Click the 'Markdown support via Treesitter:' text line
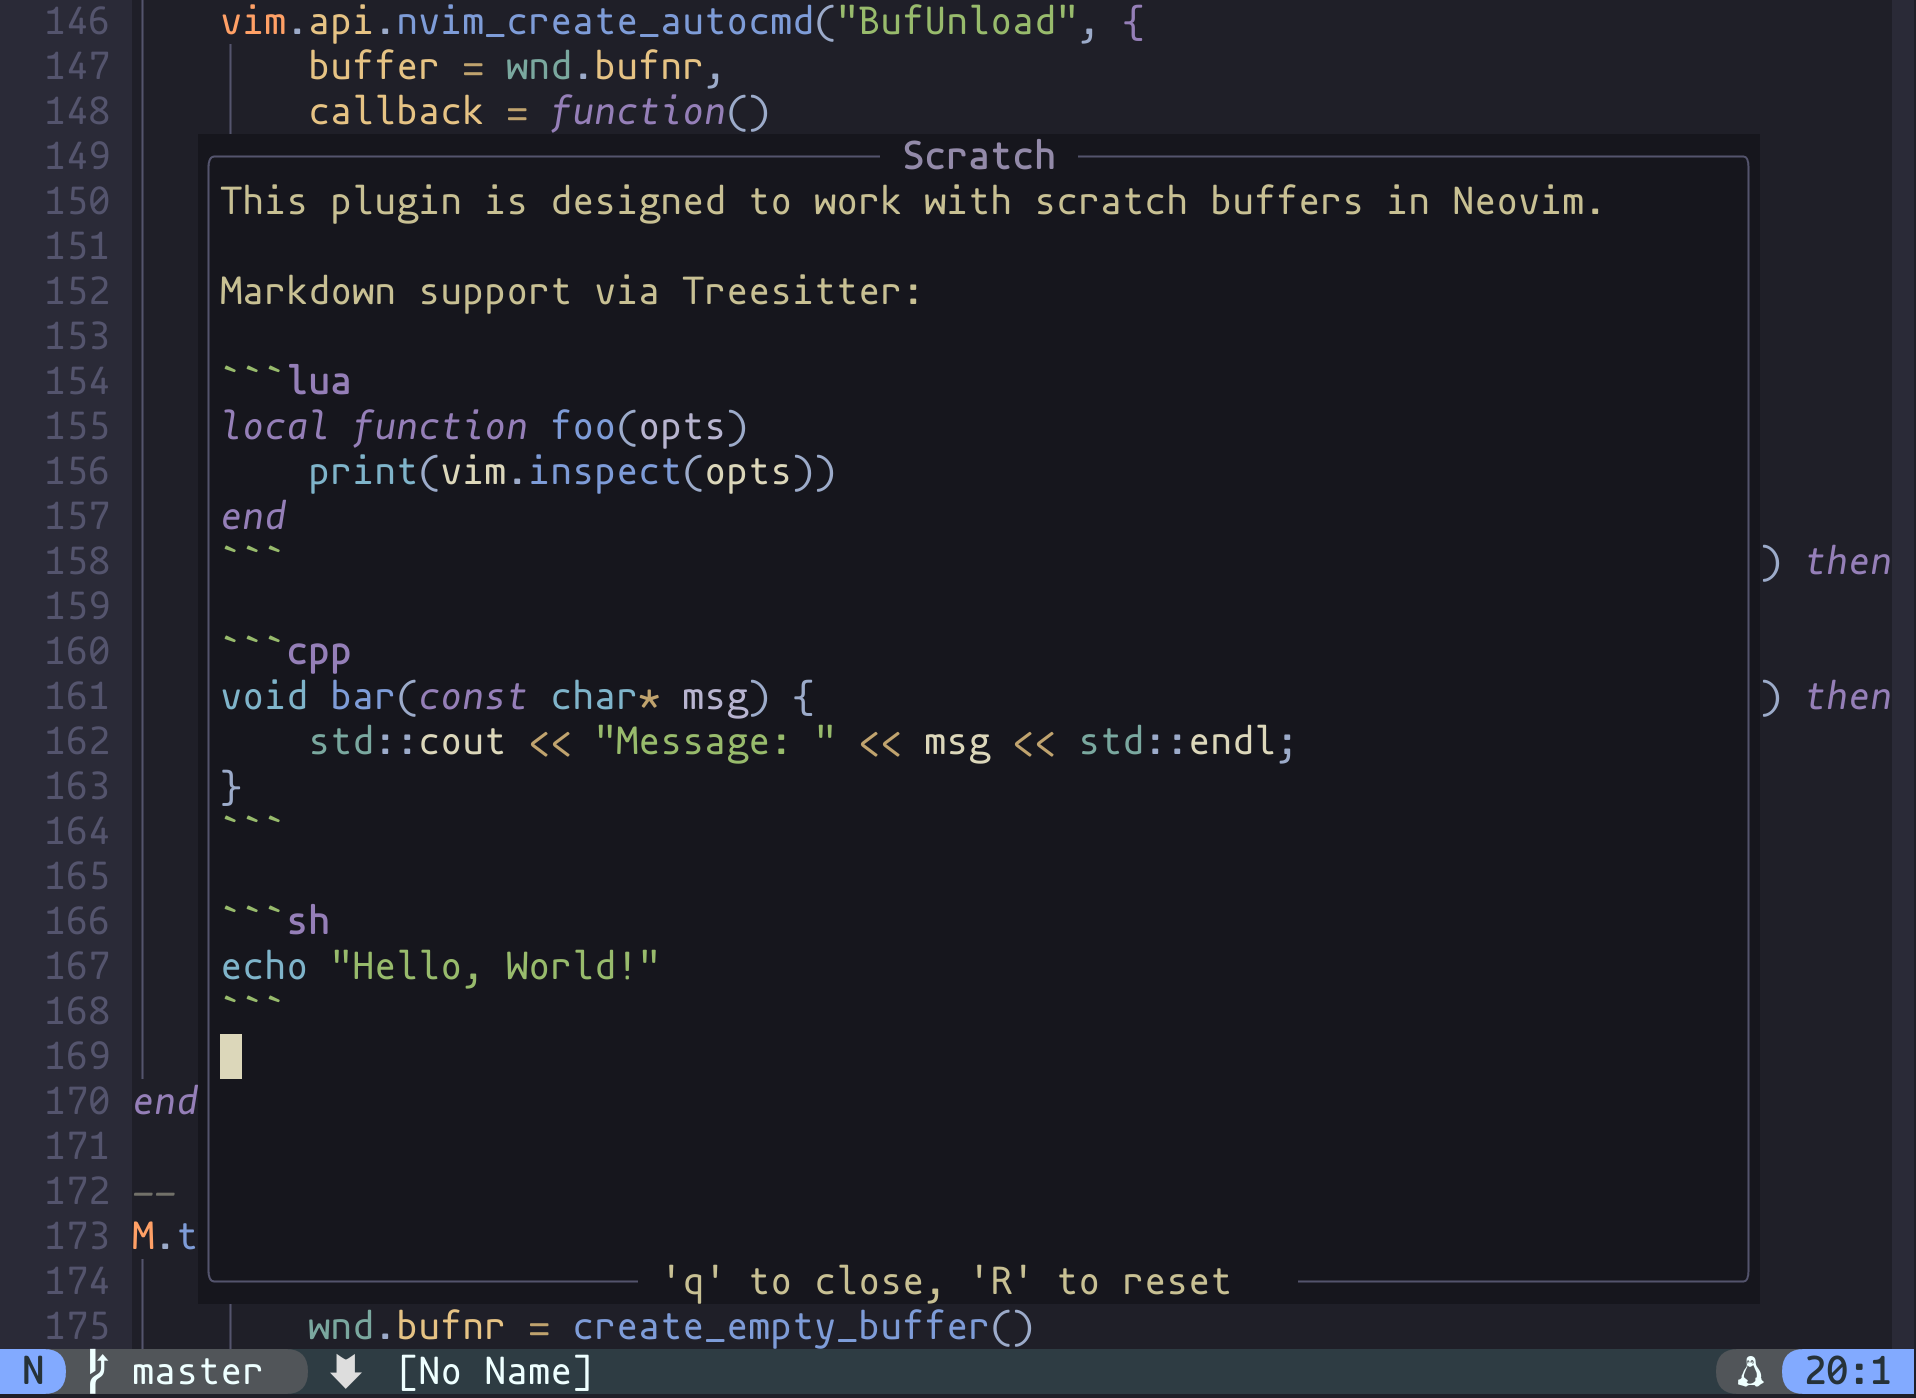The image size is (1916, 1398). 570,291
